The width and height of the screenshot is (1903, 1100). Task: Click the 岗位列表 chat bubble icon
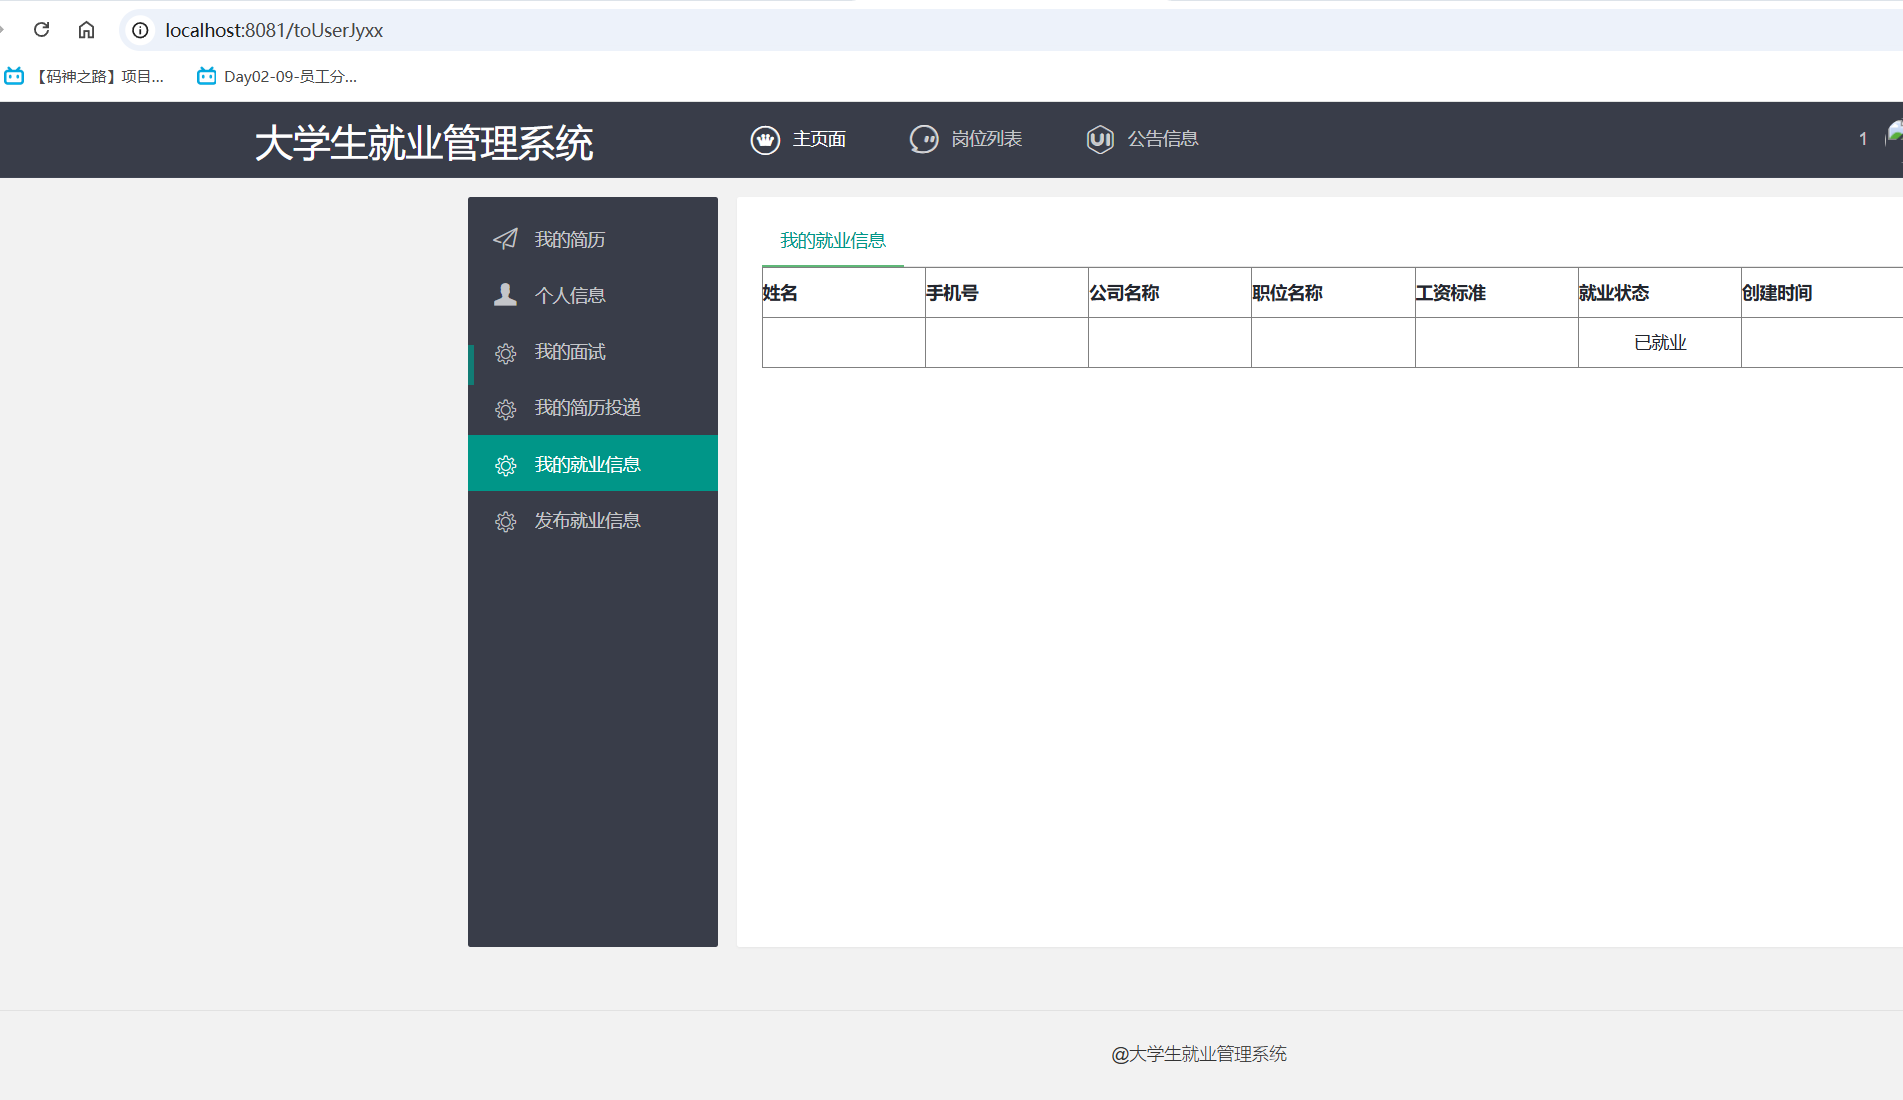tap(923, 140)
